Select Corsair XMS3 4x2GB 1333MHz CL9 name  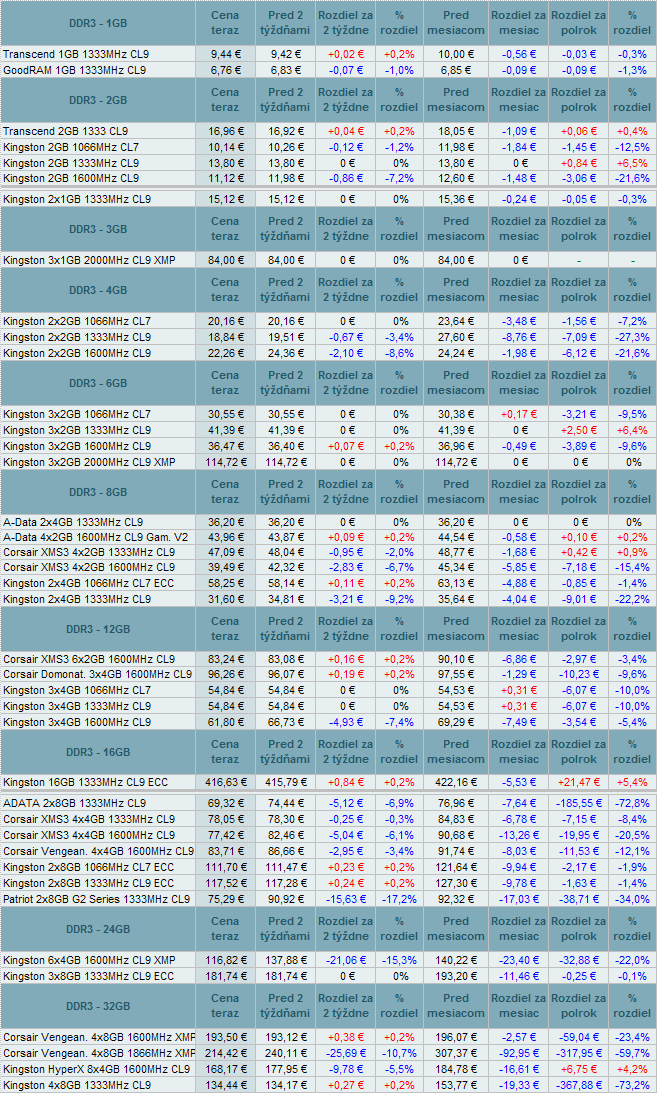point(88,552)
